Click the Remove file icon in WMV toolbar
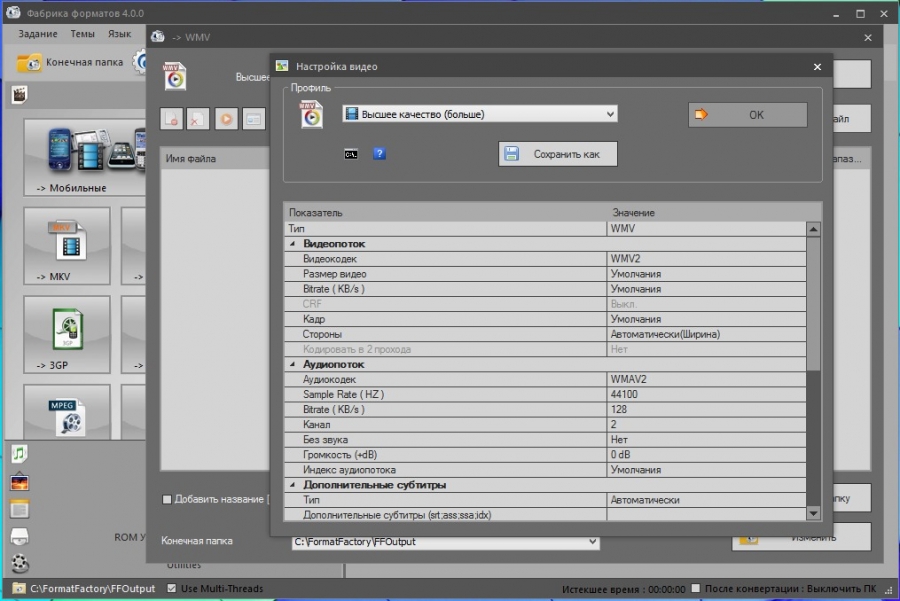The image size is (900, 601). point(198,119)
